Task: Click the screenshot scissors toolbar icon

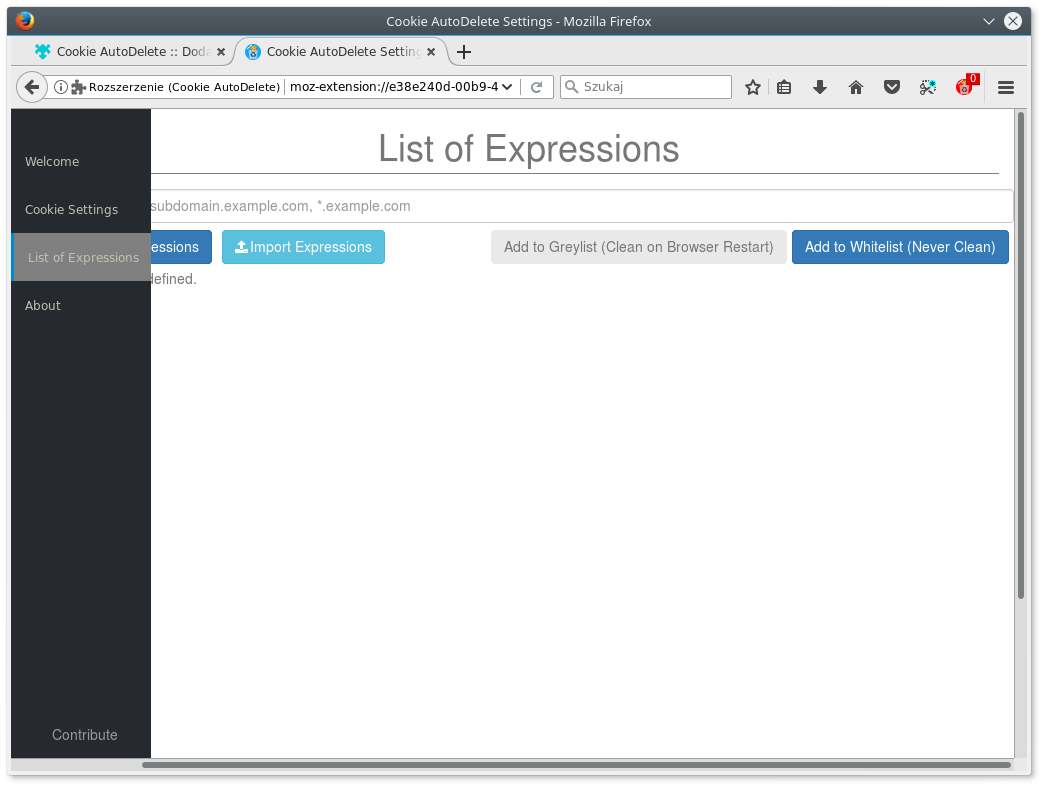Action: (927, 87)
